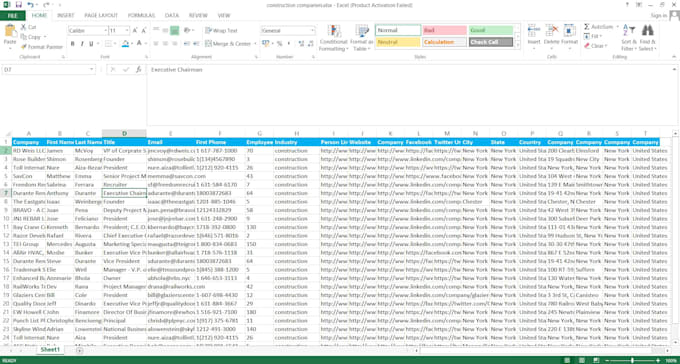Open the font size 11 dropdown

point(127,31)
